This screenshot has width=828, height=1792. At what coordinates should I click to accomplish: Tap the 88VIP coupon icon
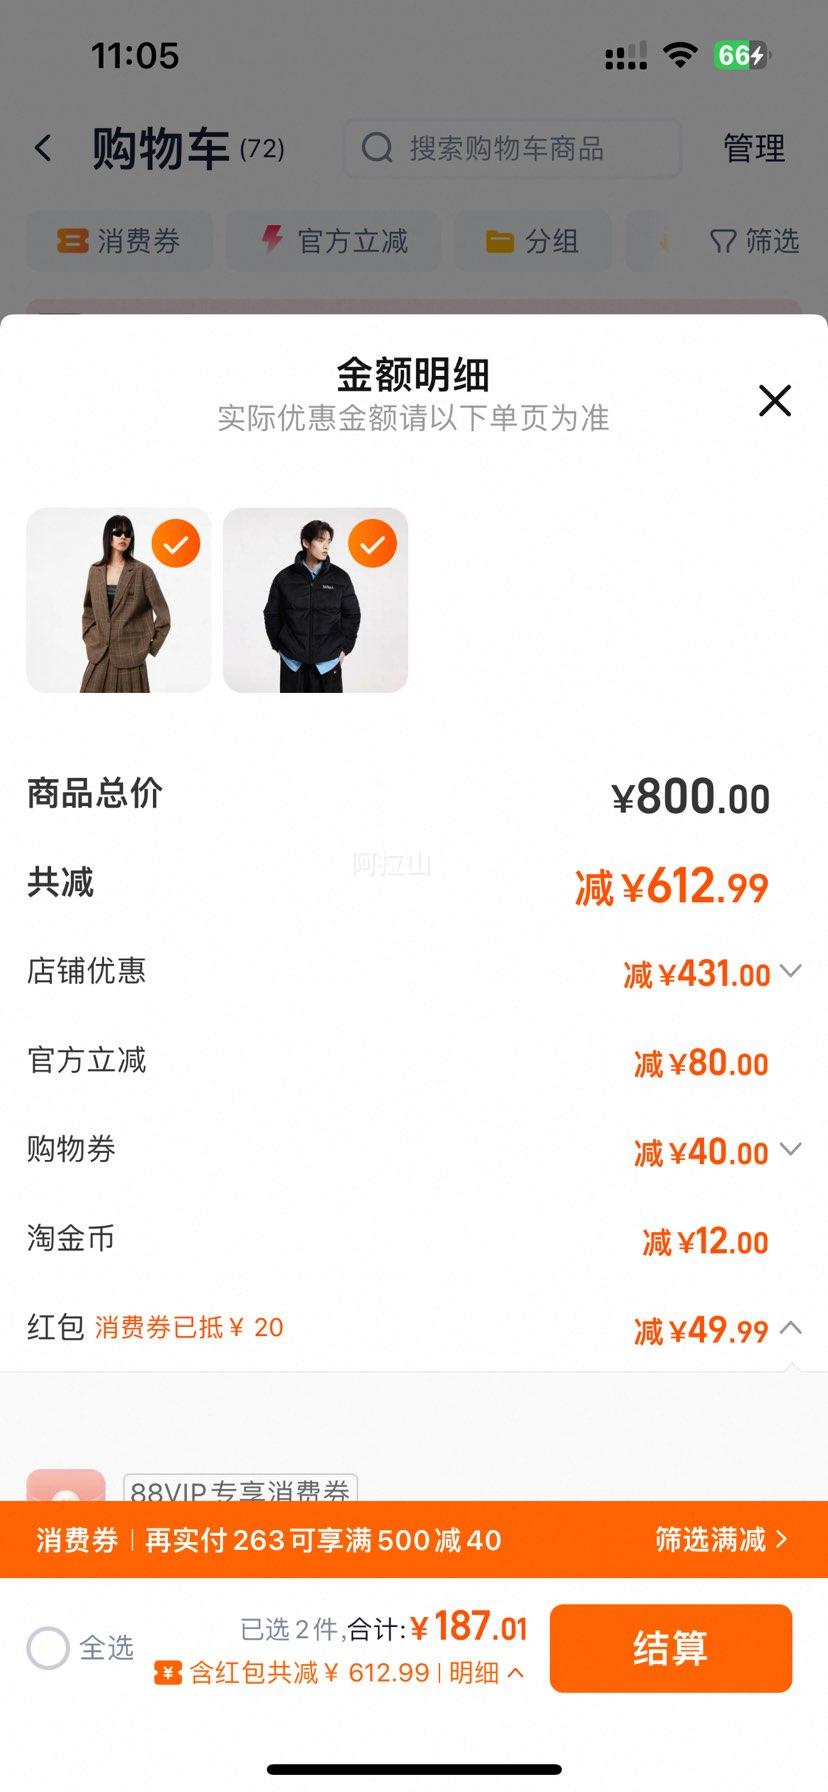(x=66, y=1486)
